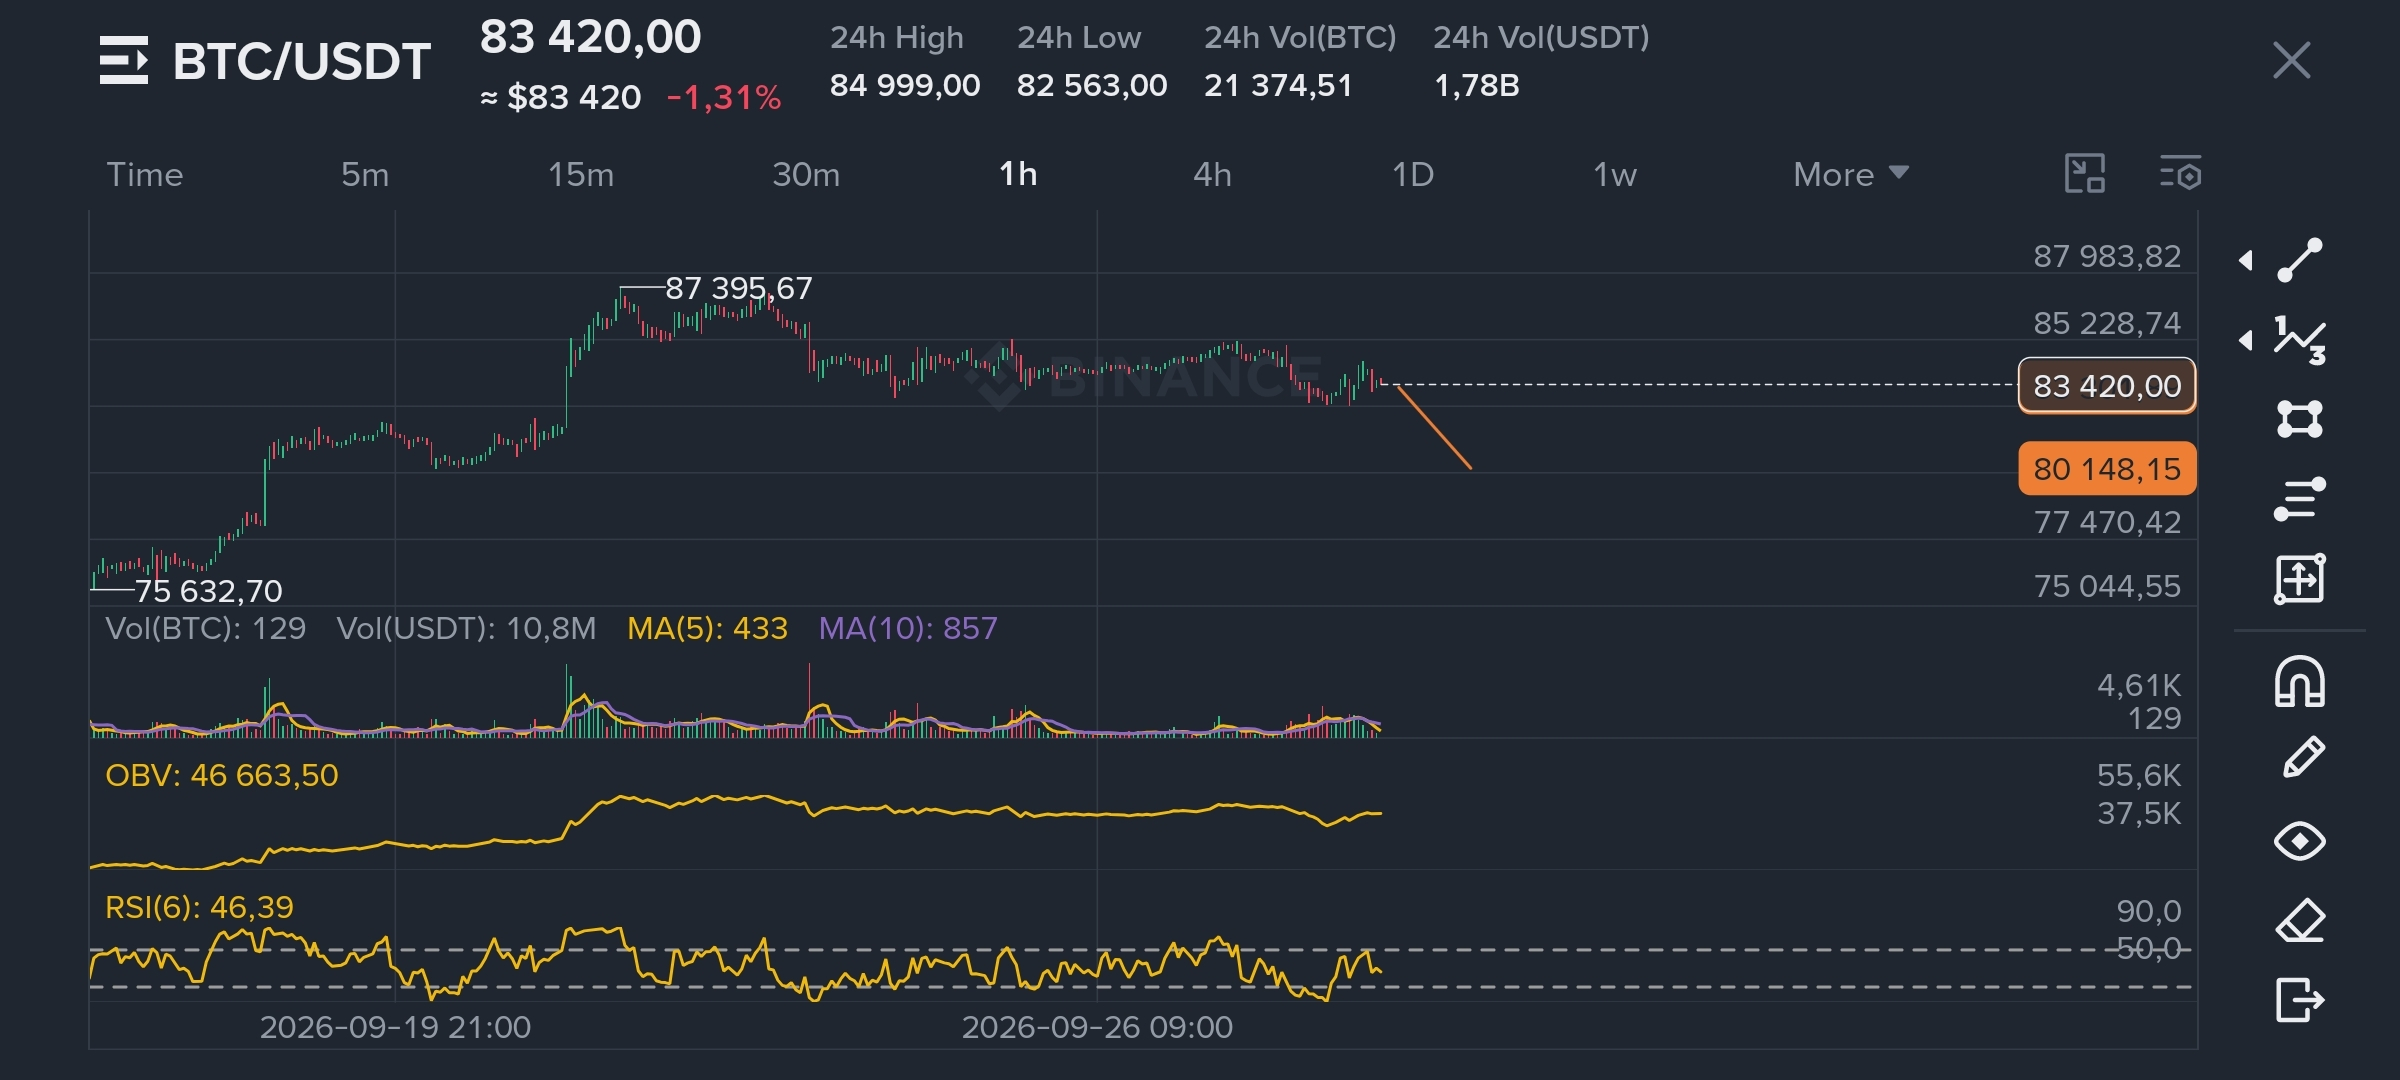Hide drawings with the eye icon
The height and width of the screenshot is (1080, 2400).
tap(2299, 841)
